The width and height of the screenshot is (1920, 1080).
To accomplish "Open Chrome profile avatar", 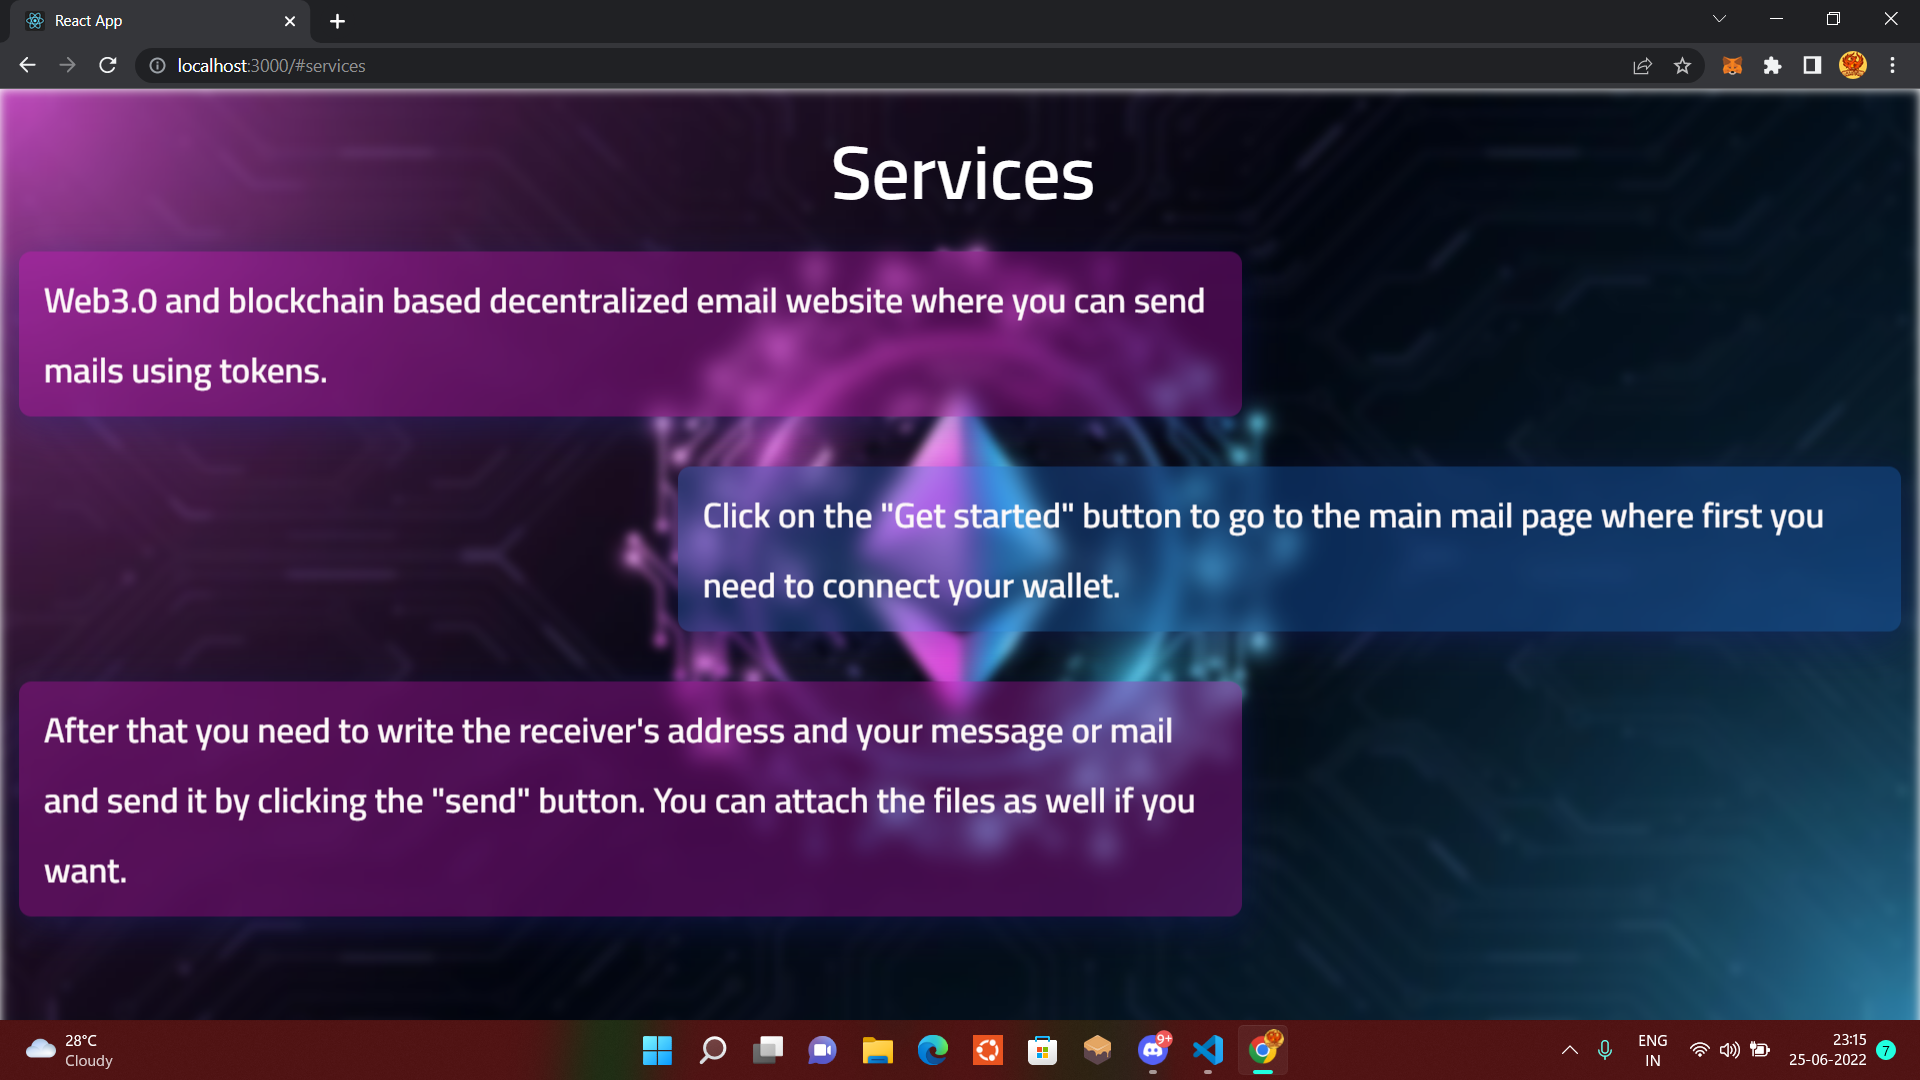I will (1852, 66).
